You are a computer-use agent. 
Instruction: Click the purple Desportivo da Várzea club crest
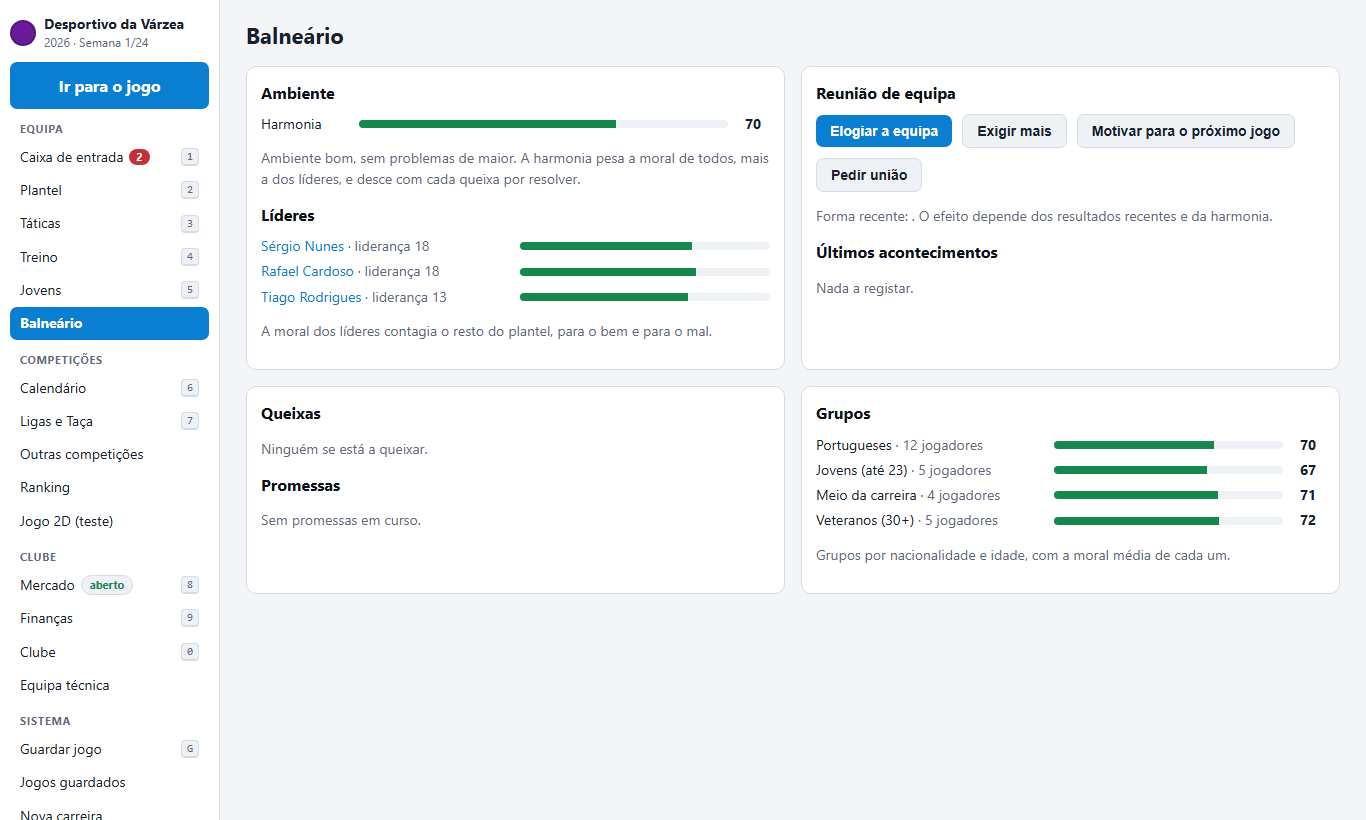(23, 33)
